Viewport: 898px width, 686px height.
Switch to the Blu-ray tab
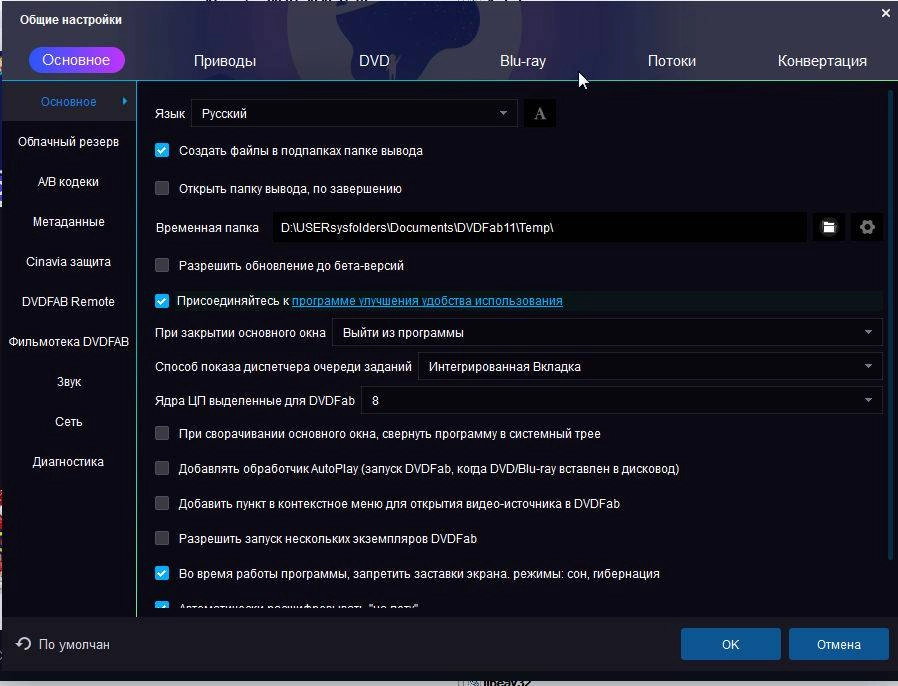point(523,61)
